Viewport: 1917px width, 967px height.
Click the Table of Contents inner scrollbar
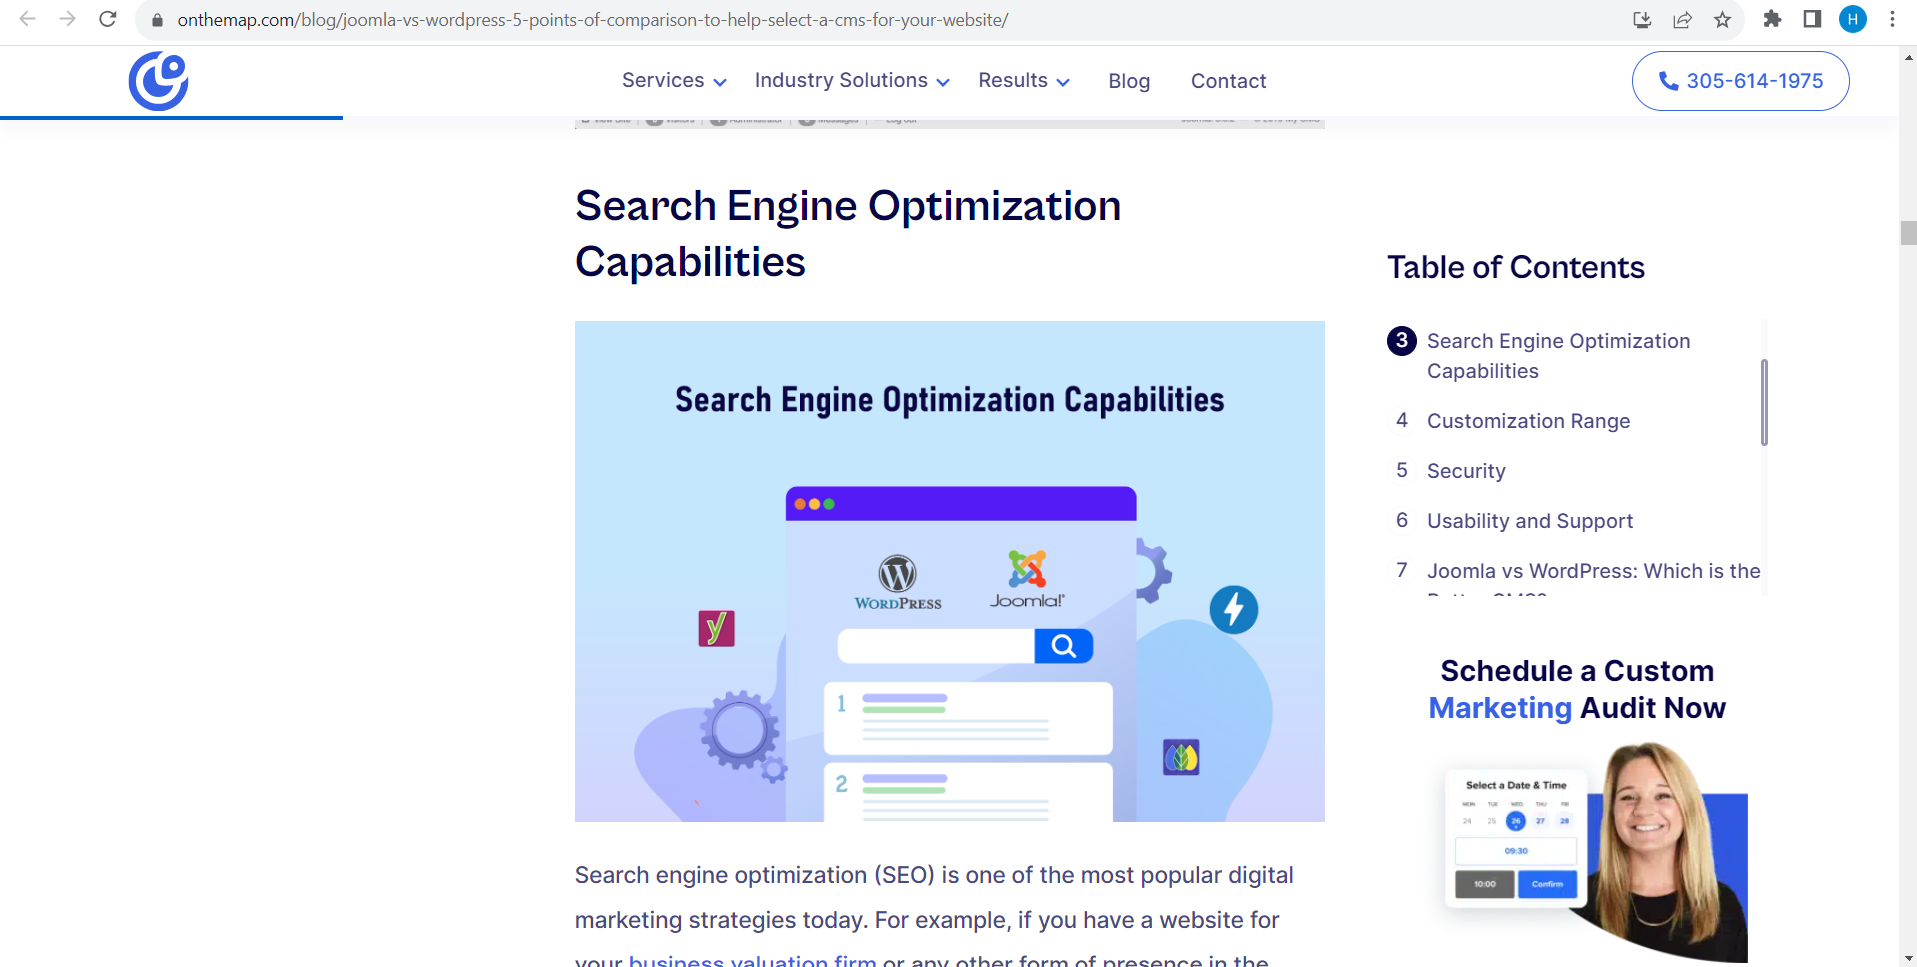click(1764, 402)
